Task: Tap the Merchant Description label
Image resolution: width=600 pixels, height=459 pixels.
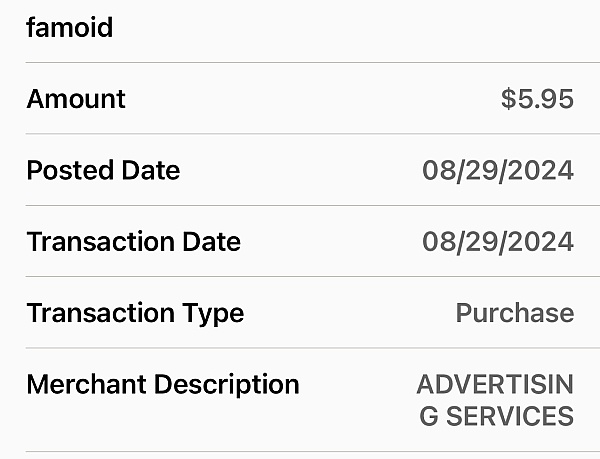Action: (163, 384)
